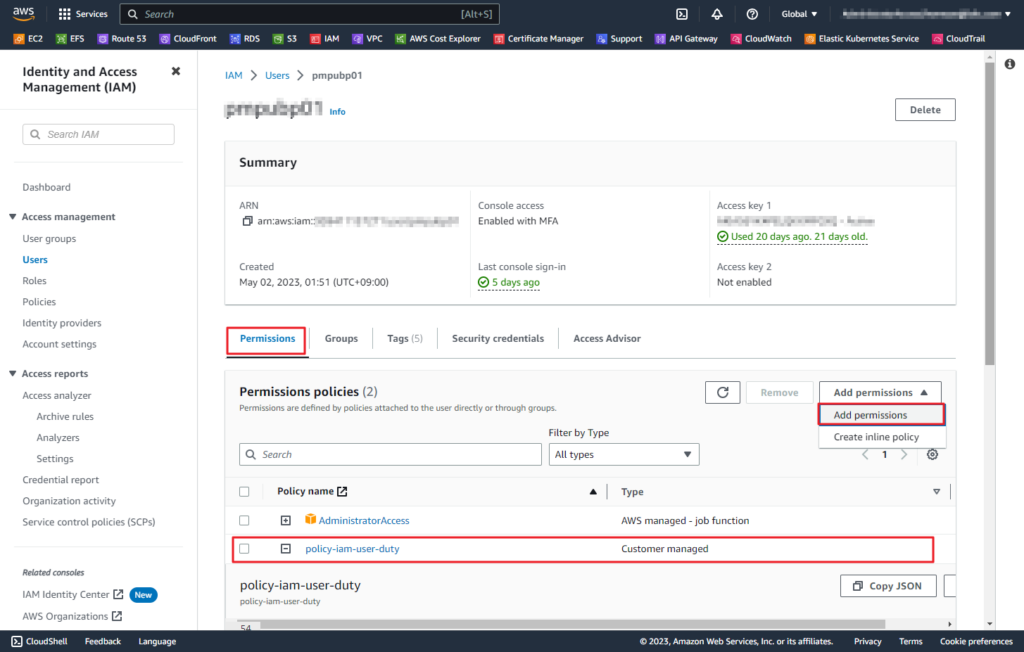Switch to the Groups tab
This screenshot has width=1024, height=652.
click(x=341, y=338)
